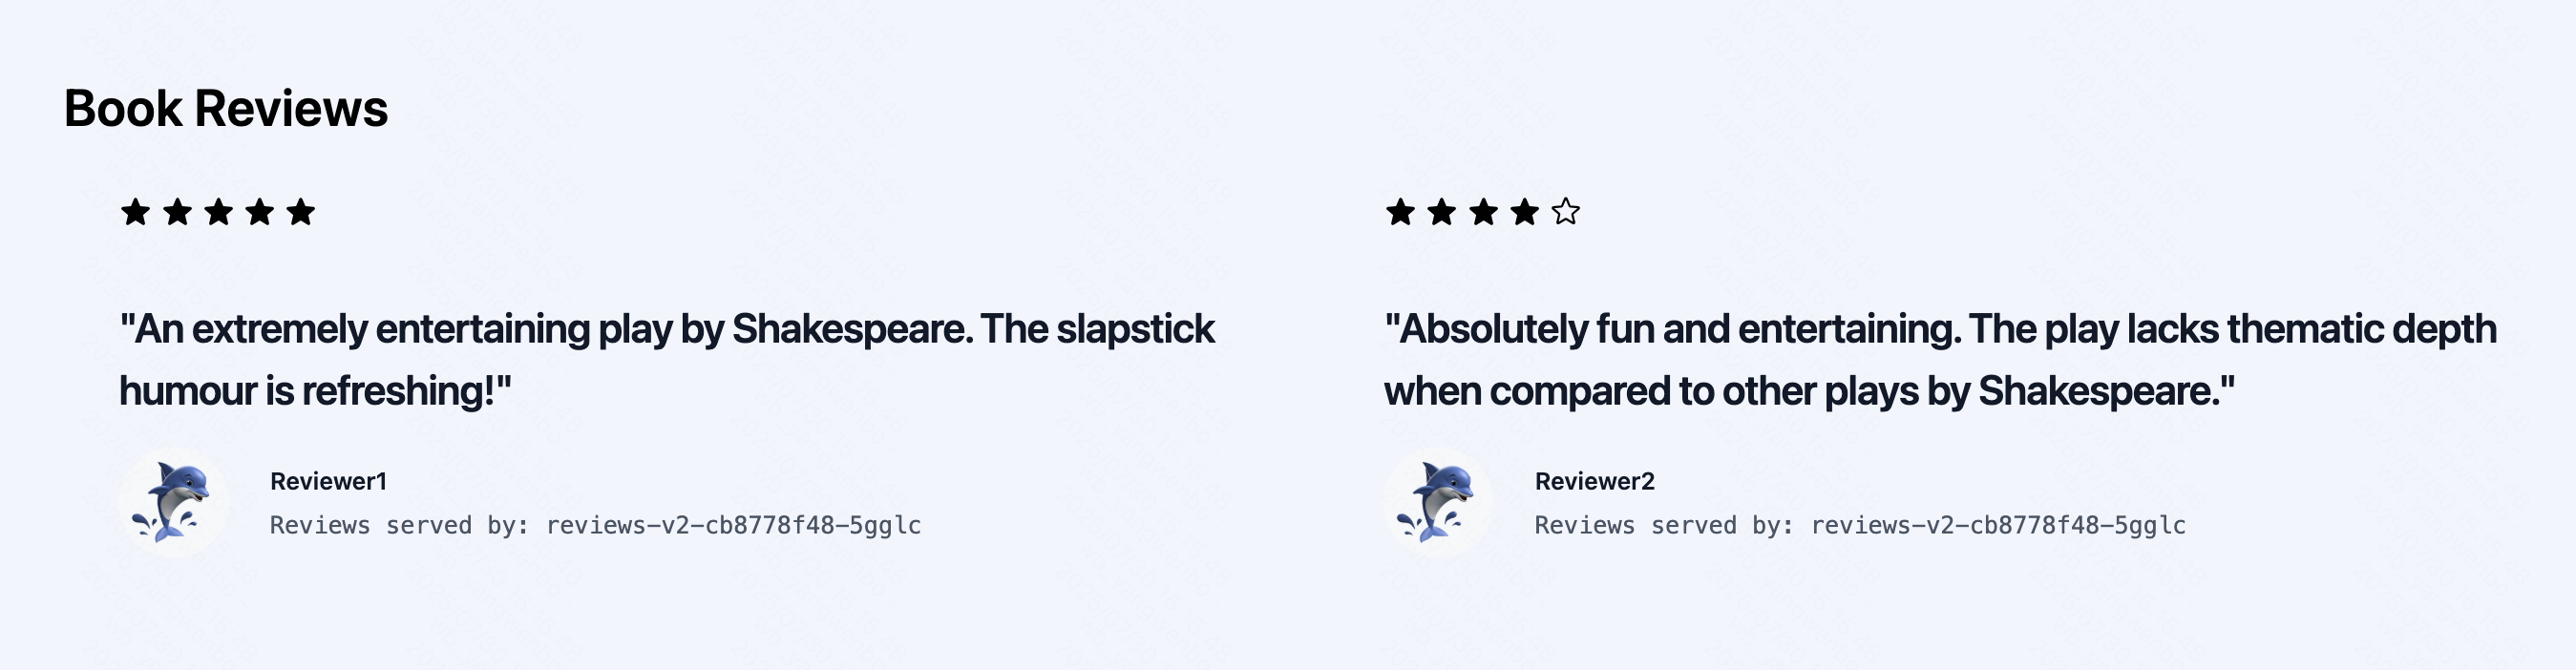
Task: Select the fourth filled star for Reviewer2
Action: pos(1524,212)
